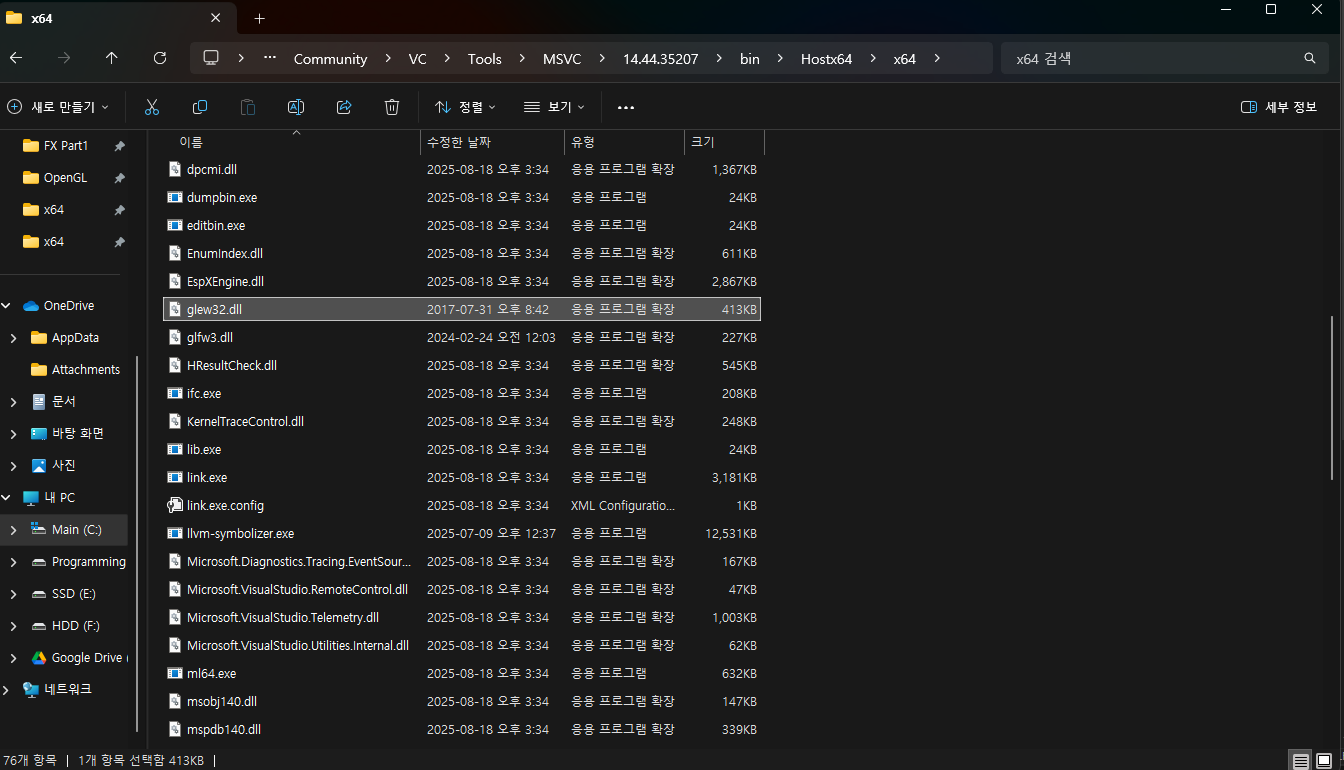
Task: Click the 14.44.35207 breadcrumb segment
Action: (660, 59)
